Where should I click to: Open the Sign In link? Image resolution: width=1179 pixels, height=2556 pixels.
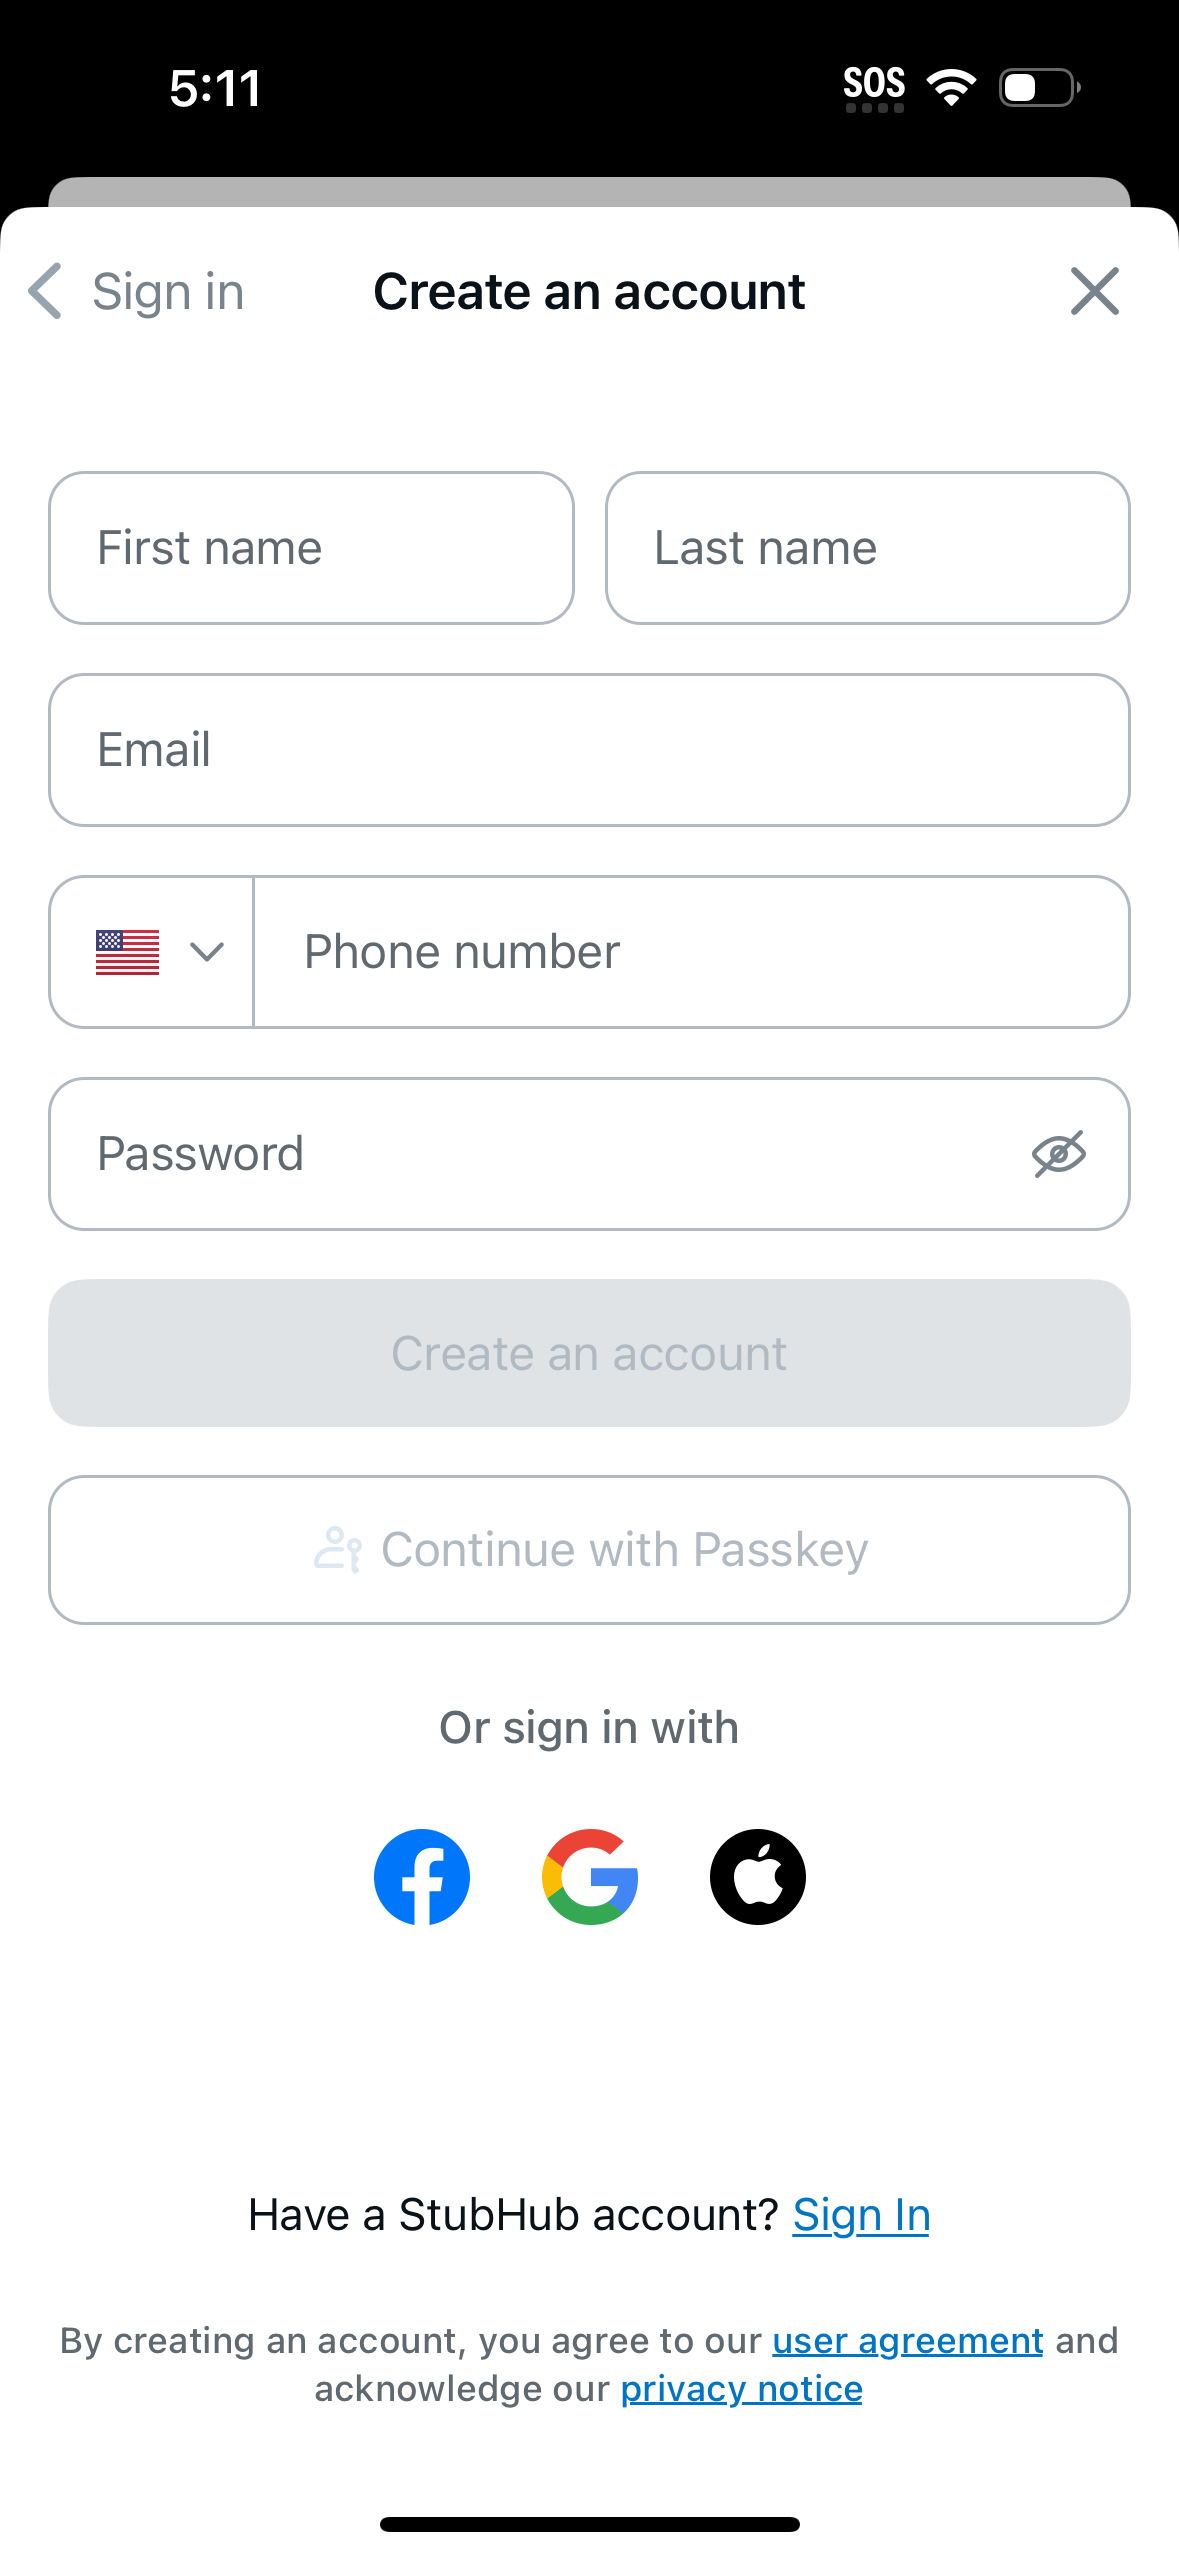coord(861,2215)
